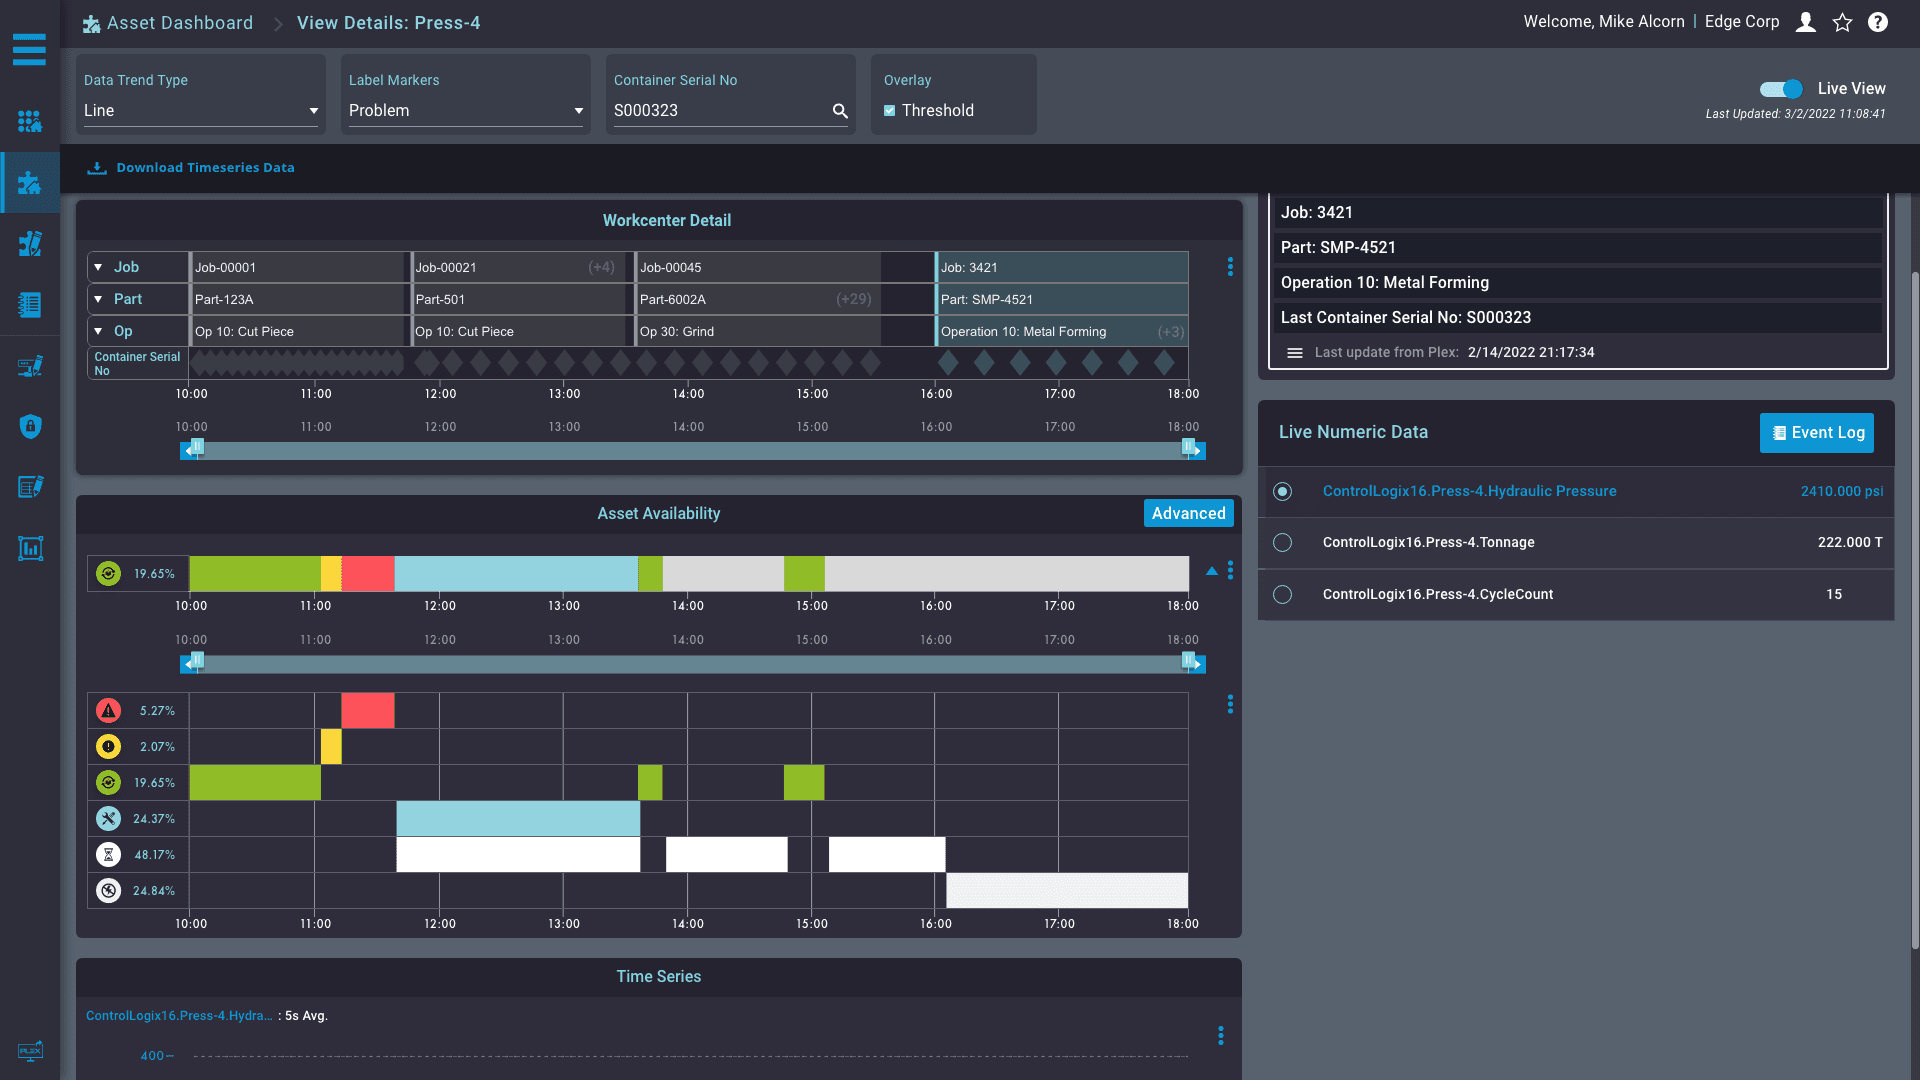Screen dimensions: 1920x1080
Task: Collapse the Job row chevron
Action: (98, 267)
